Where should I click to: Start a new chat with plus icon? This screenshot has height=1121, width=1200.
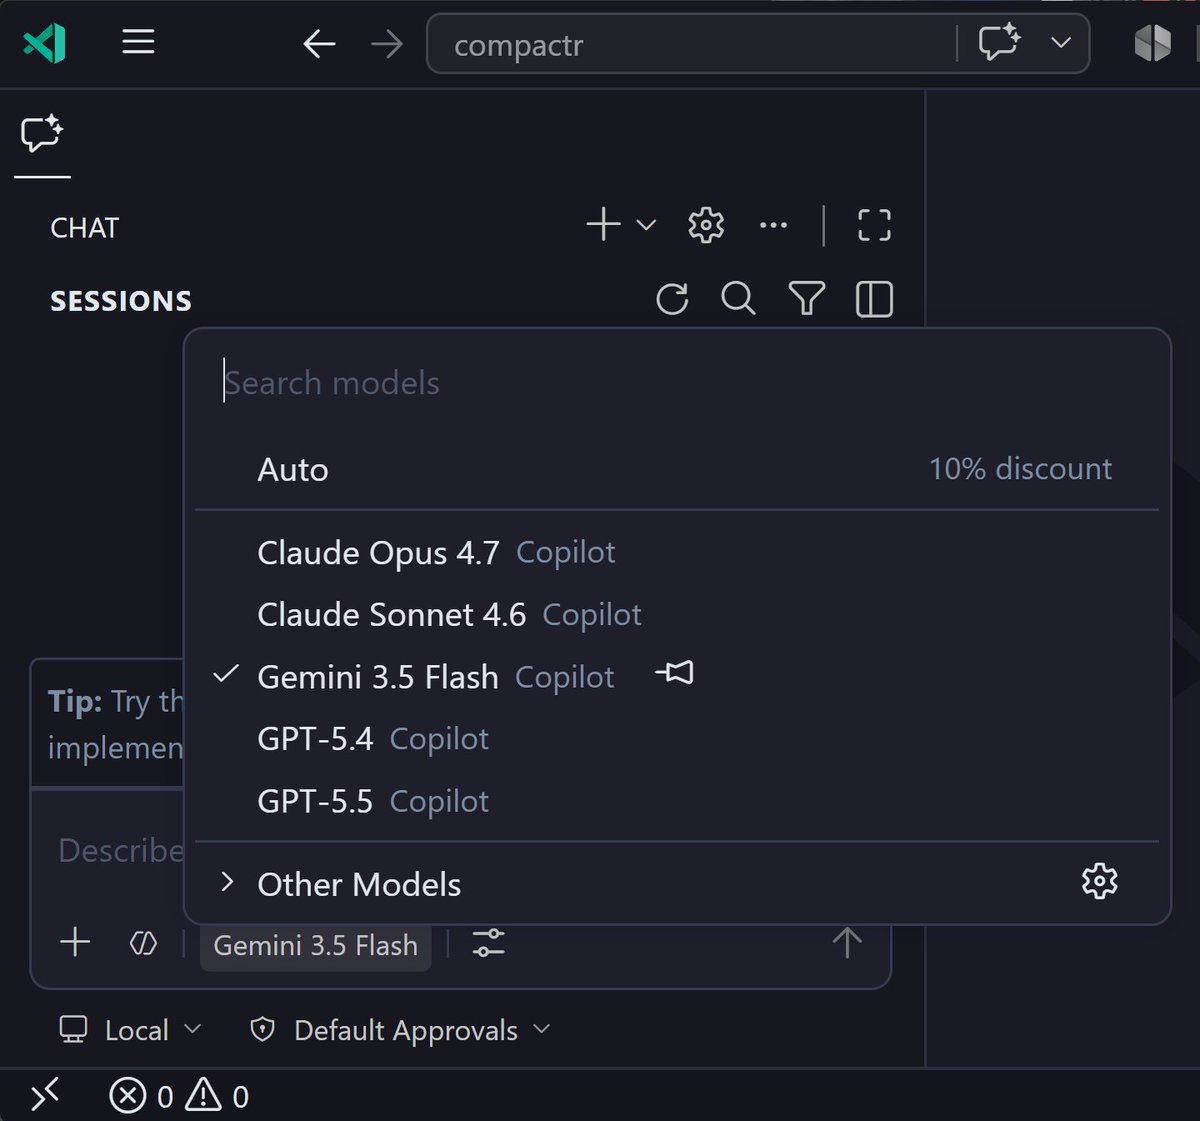603,224
